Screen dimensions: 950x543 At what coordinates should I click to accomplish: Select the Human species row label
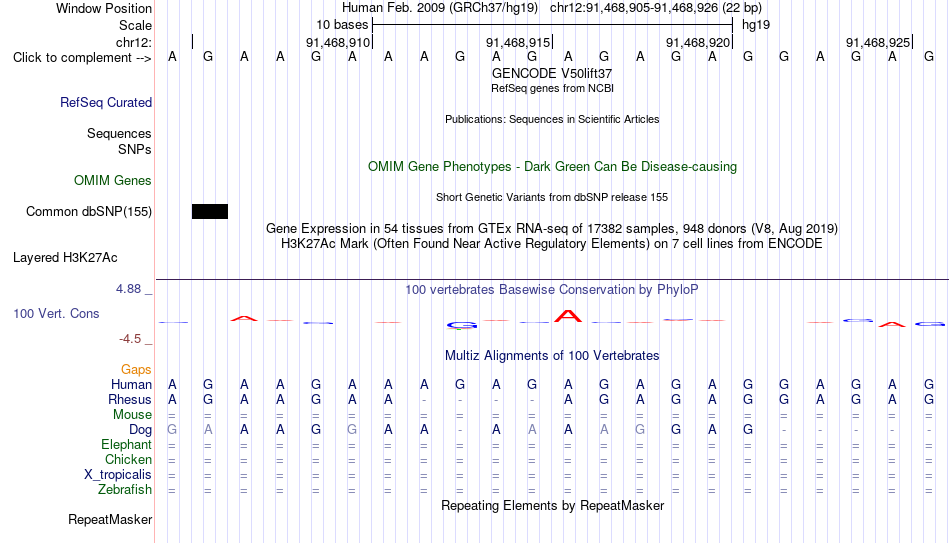[131, 385]
